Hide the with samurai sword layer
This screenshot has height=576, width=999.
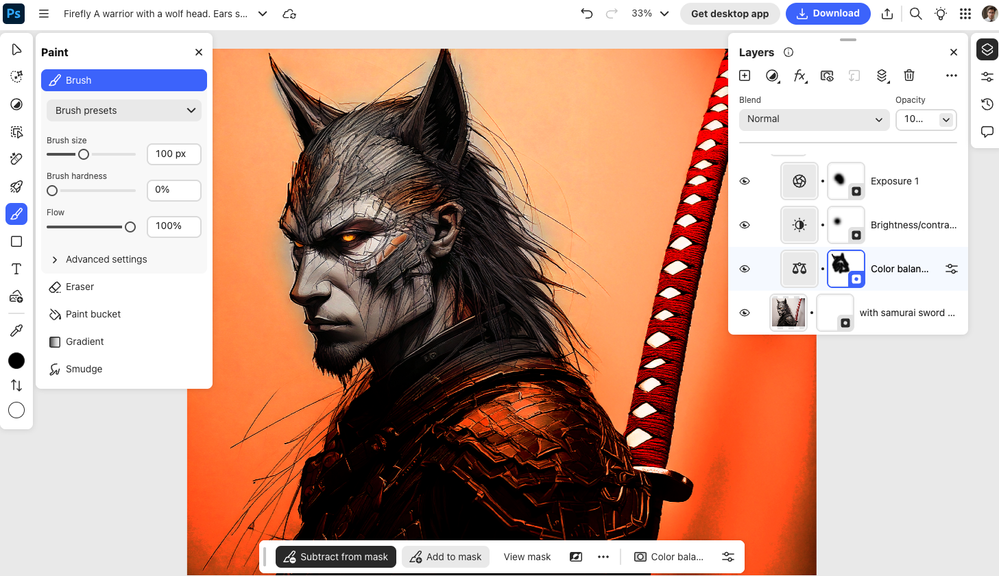coord(744,313)
